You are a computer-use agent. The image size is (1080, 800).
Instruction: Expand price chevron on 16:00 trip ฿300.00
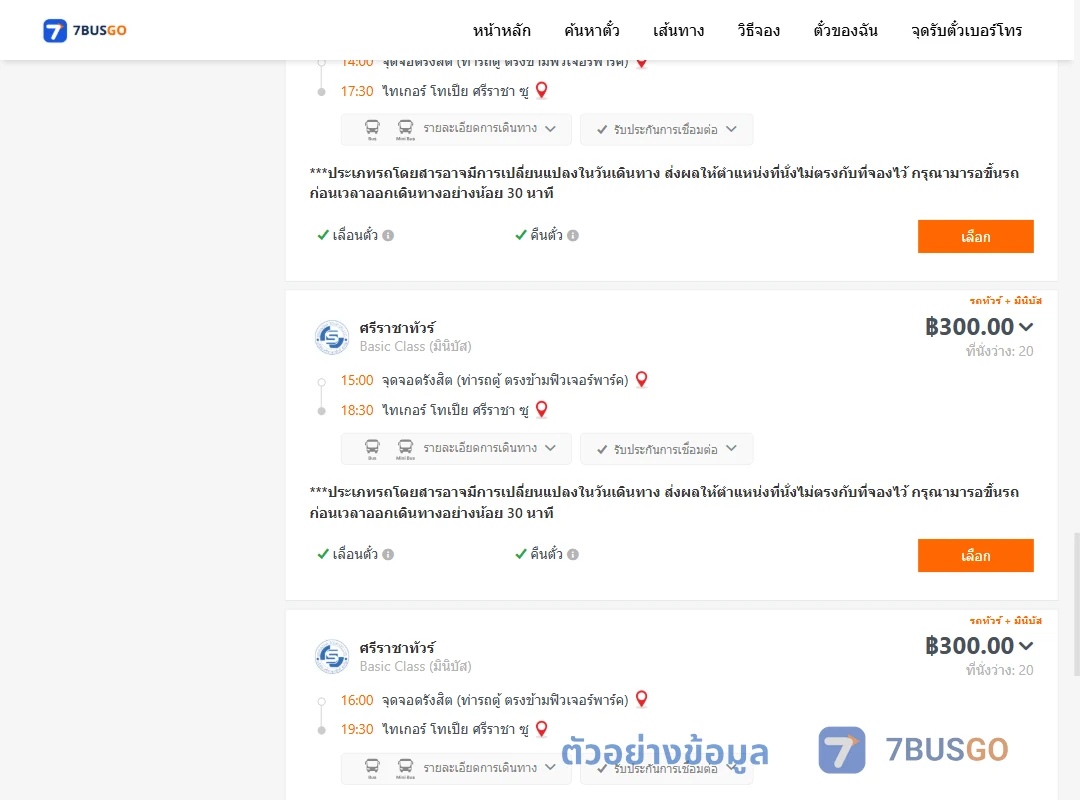point(1026,646)
